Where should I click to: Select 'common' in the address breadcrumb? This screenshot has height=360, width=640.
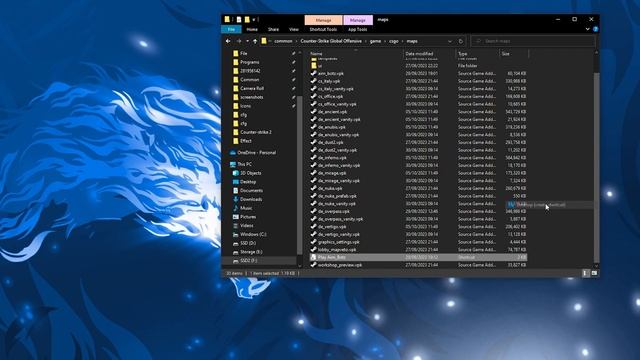283,41
